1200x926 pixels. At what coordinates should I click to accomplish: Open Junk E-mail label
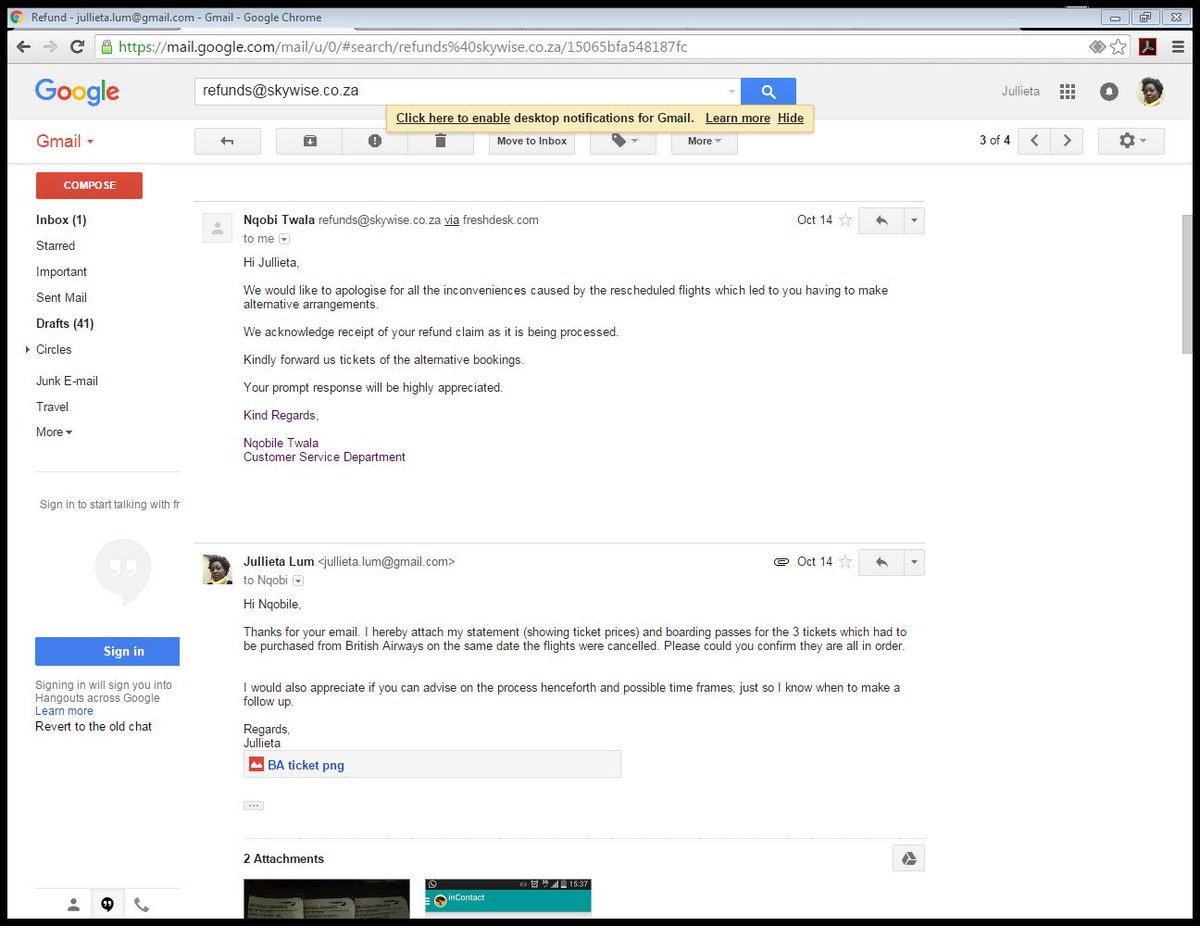(x=67, y=381)
